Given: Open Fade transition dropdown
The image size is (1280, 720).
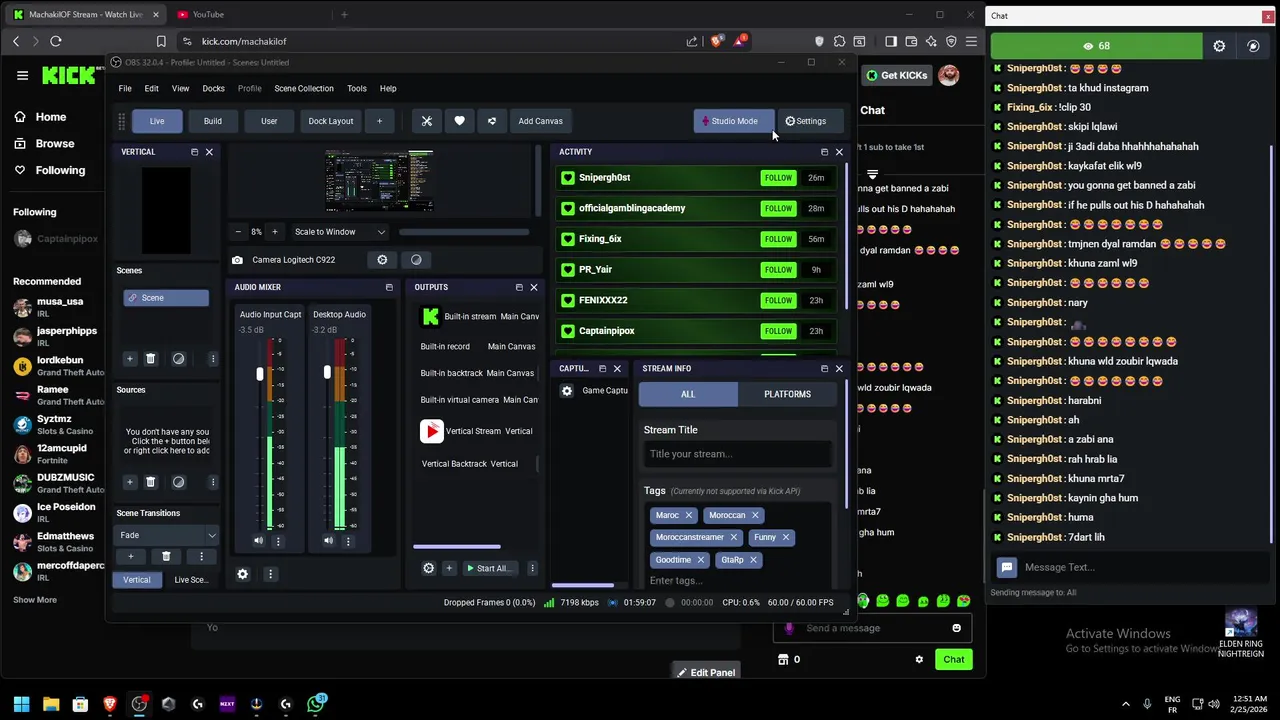Looking at the screenshot, I should pos(167,535).
